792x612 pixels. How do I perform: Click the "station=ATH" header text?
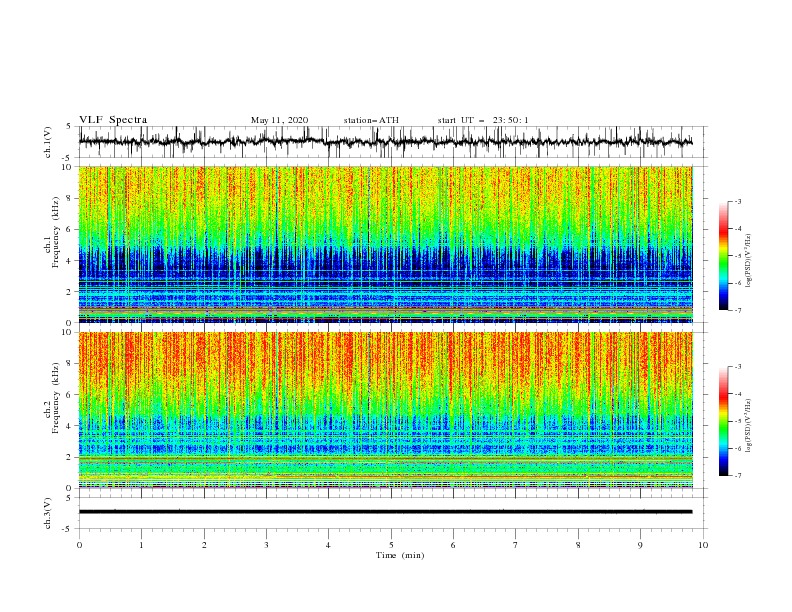(371, 120)
